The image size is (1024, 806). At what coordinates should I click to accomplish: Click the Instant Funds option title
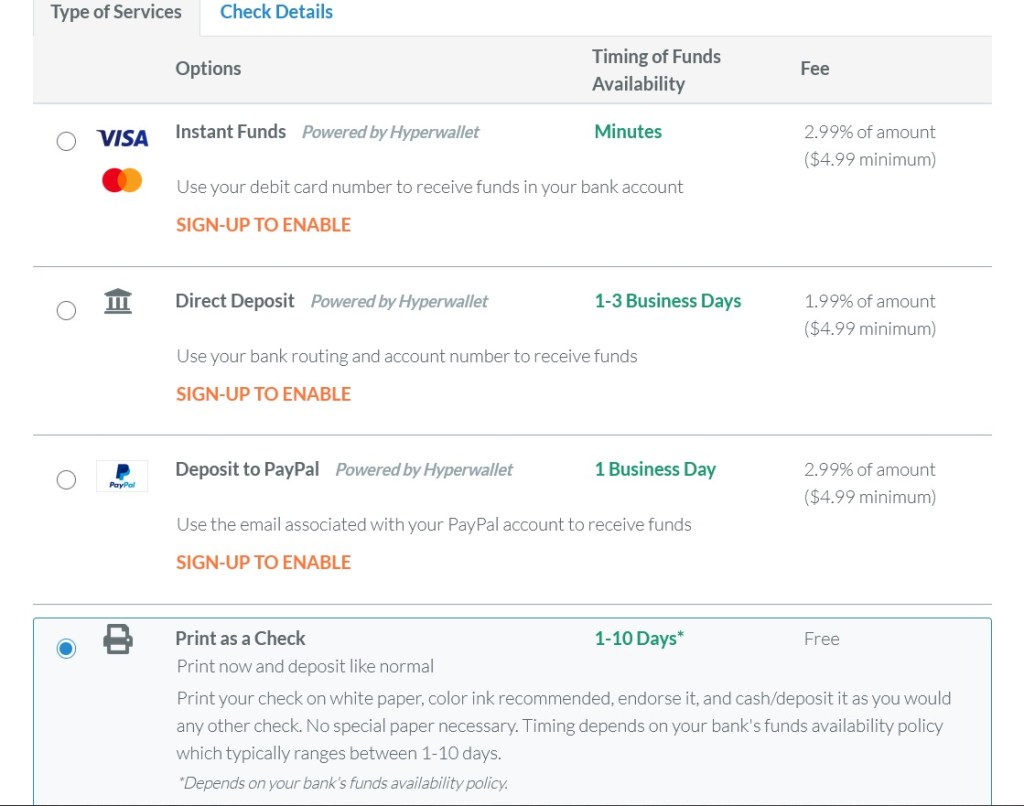pyautogui.click(x=230, y=132)
